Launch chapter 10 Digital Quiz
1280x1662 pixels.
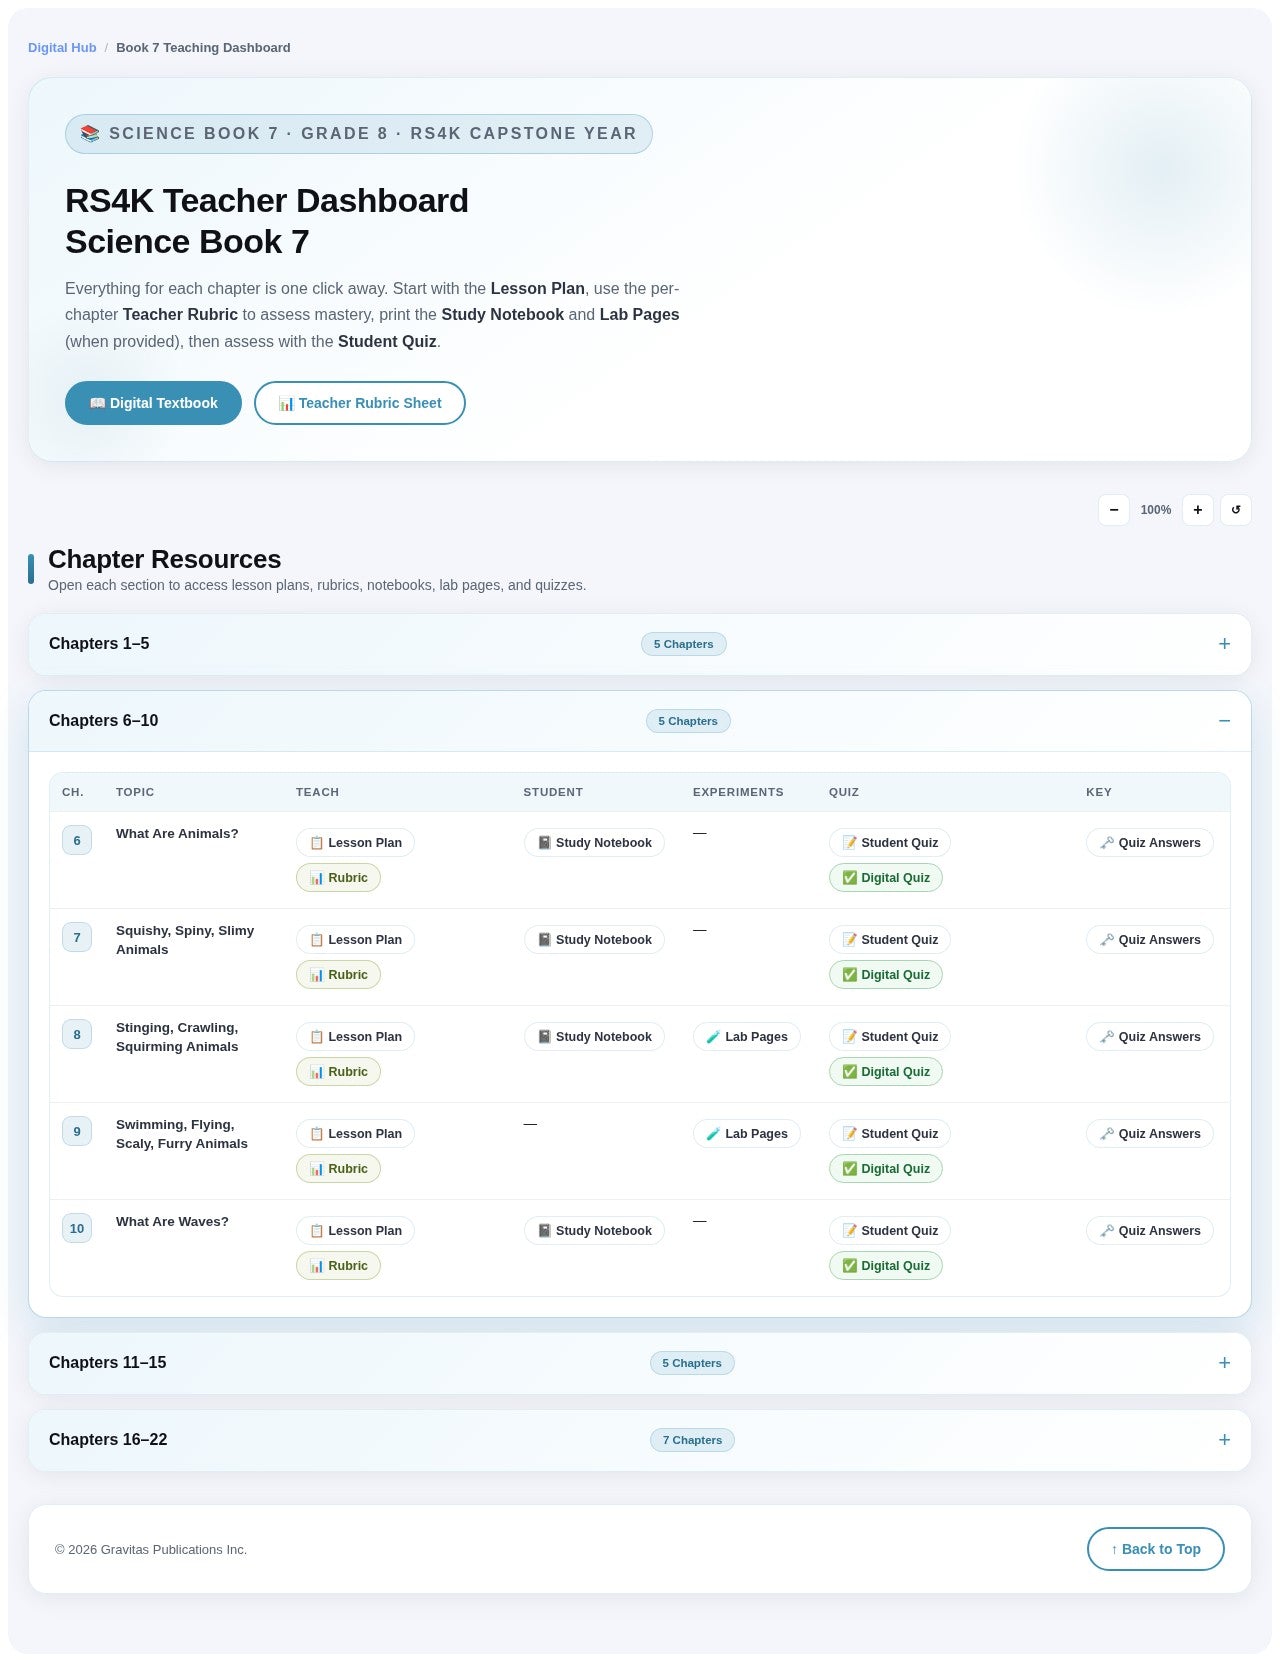pyautogui.click(x=886, y=1266)
